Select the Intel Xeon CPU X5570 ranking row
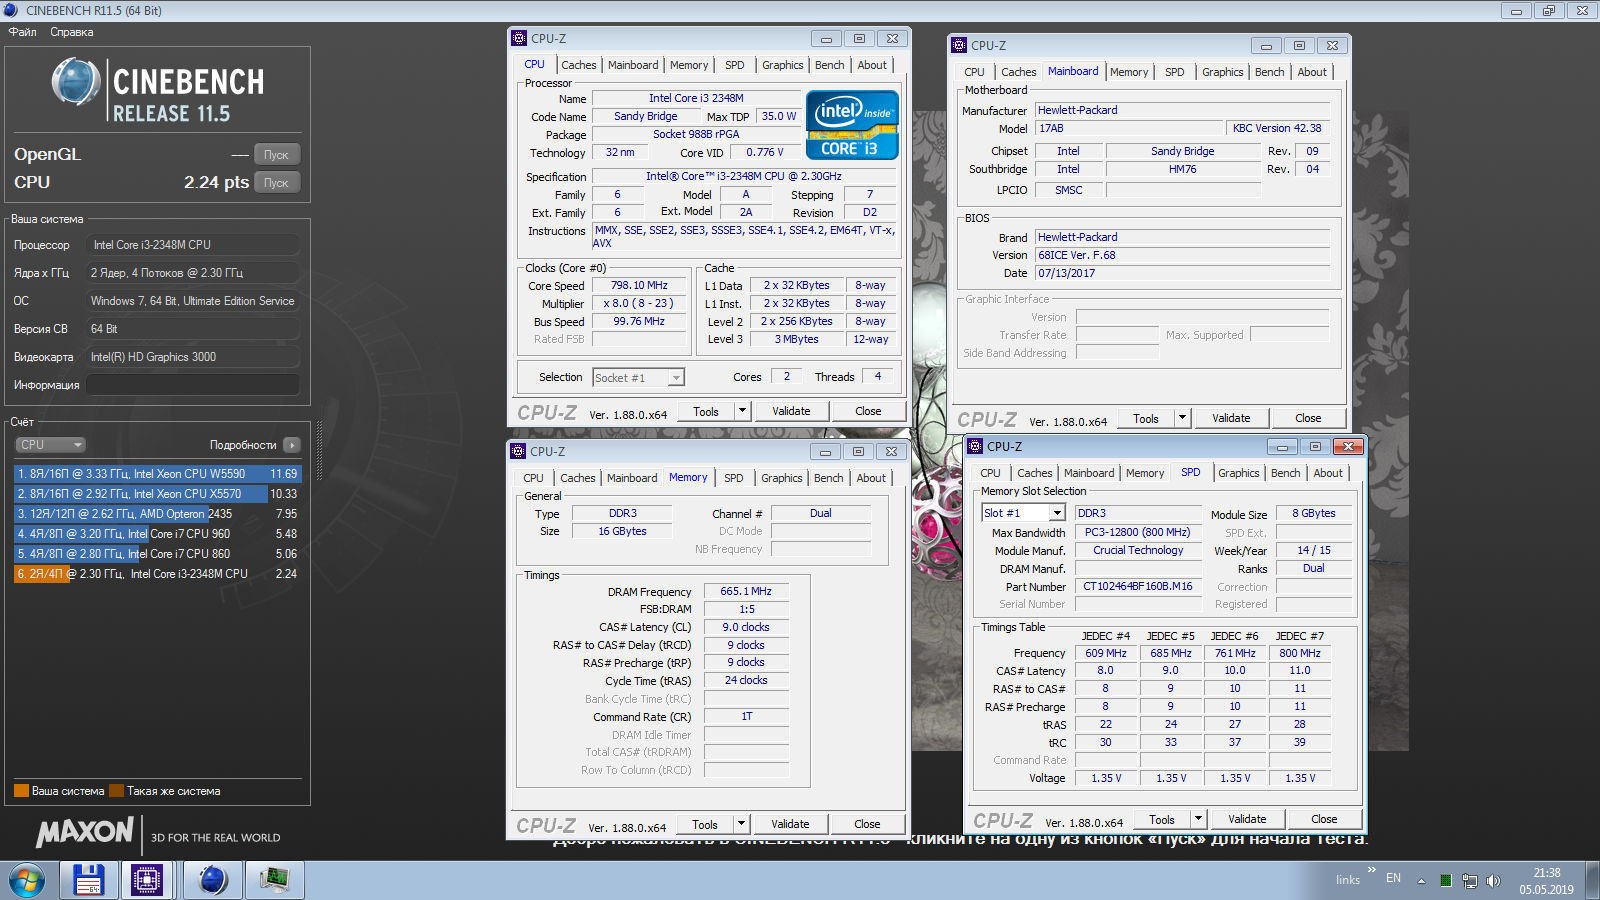The image size is (1600, 900). click(157, 494)
